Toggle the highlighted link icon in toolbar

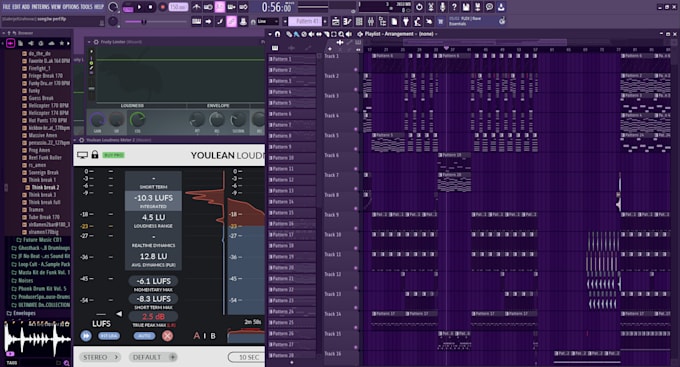pyautogui.click(x=231, y=21)
